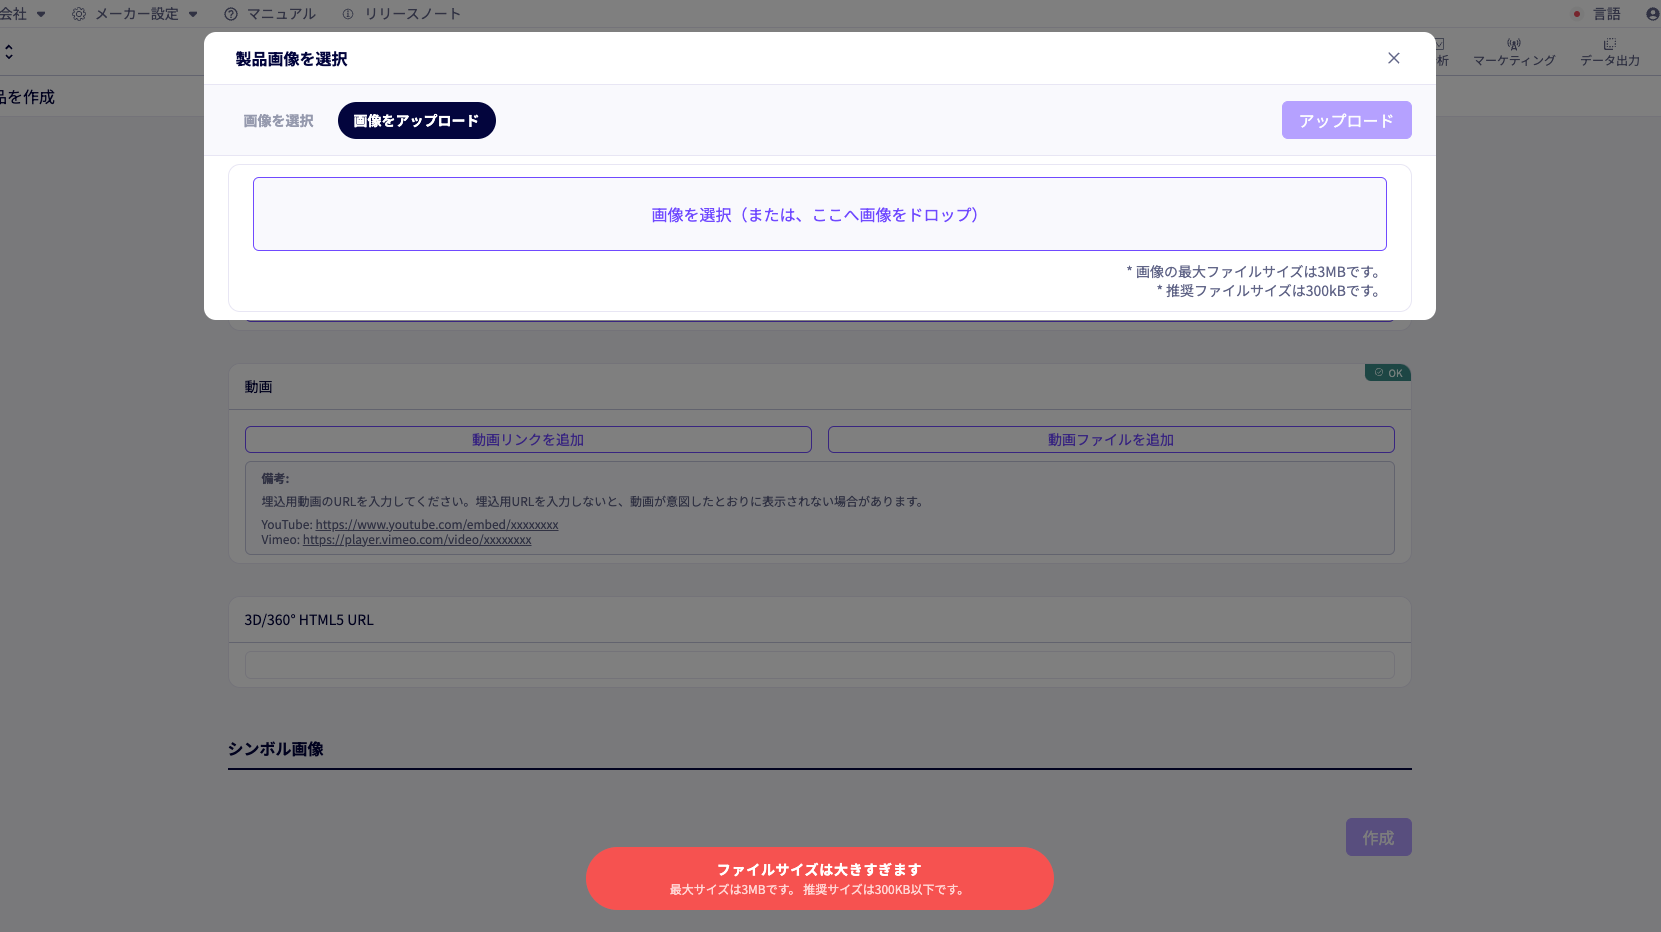The height and width of the screenshot is (932, 1661).
Task: Click the 画像の最大ファイルサイズは3MBです note
Action: point(1255,272)
